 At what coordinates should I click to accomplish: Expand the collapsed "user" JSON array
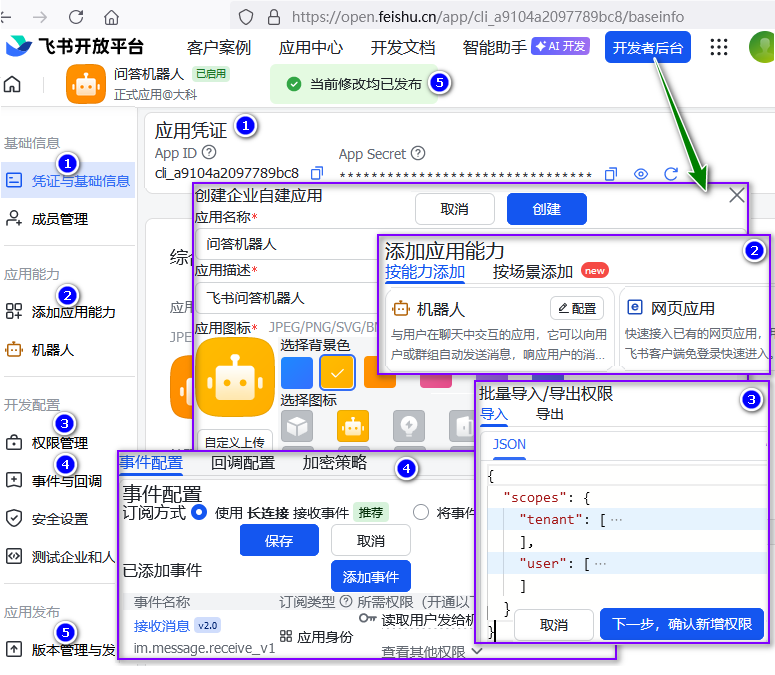600,563
